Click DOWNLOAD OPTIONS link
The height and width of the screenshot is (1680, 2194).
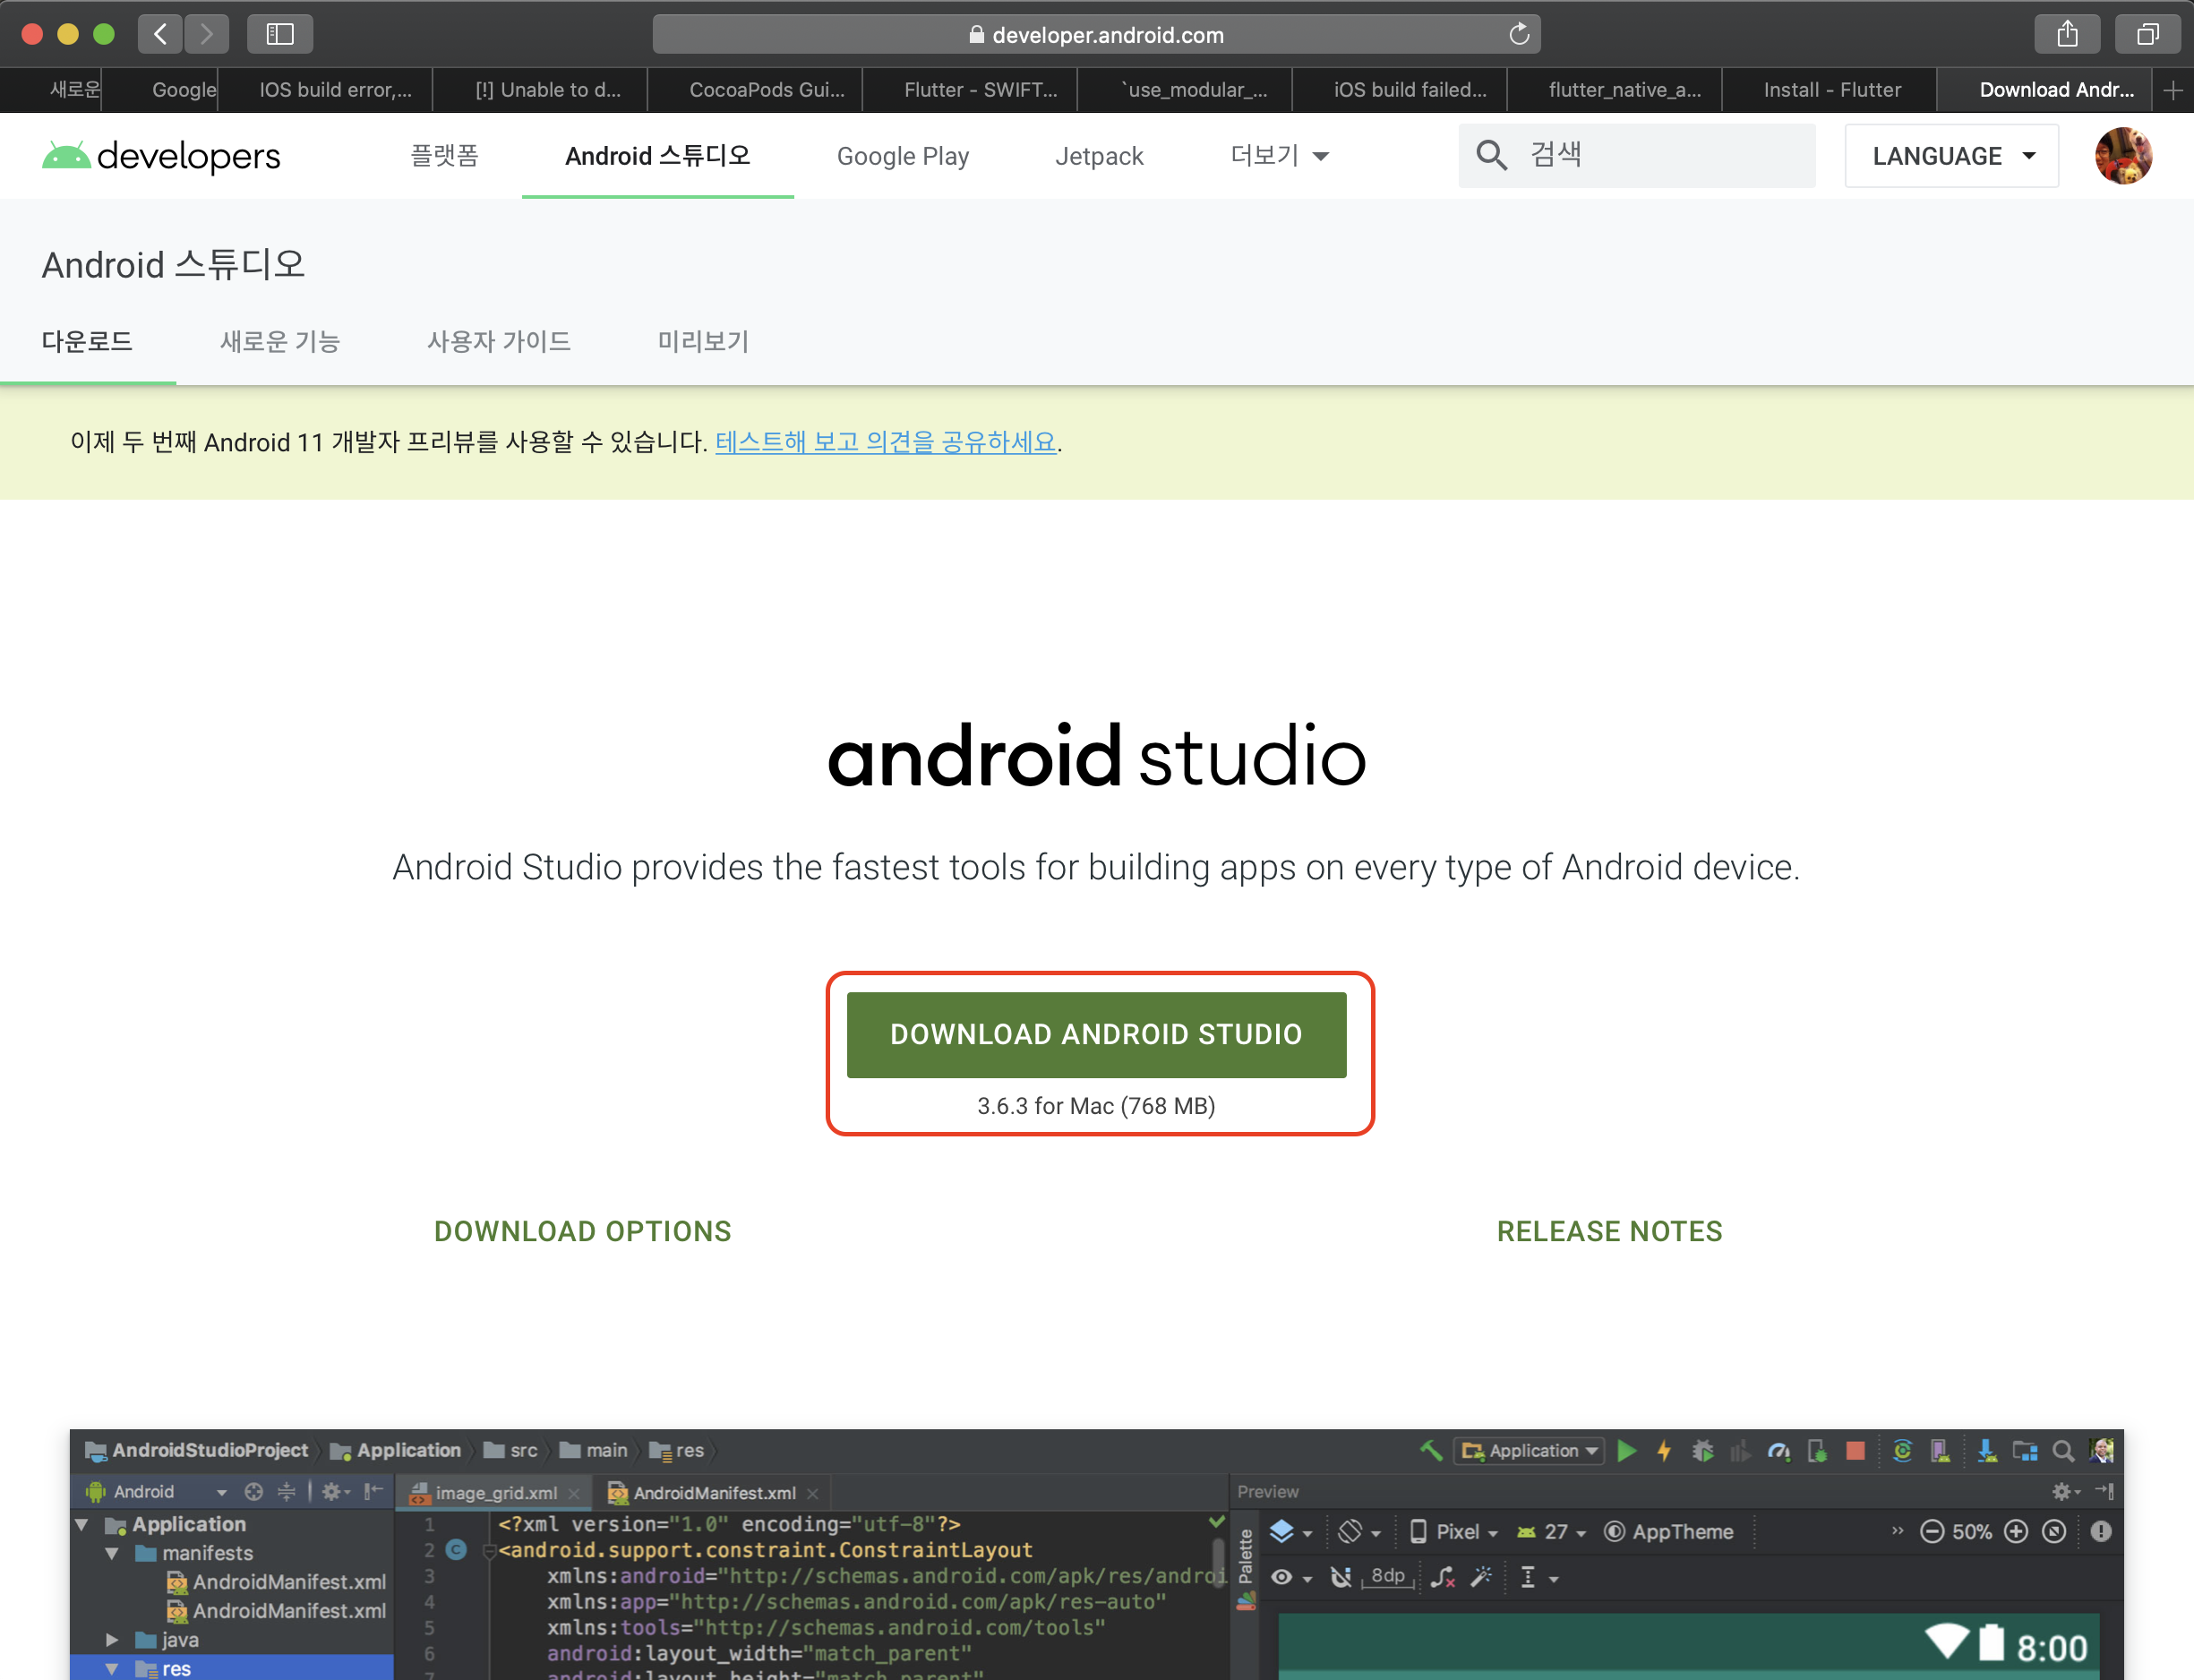[x=582, y=1231]
